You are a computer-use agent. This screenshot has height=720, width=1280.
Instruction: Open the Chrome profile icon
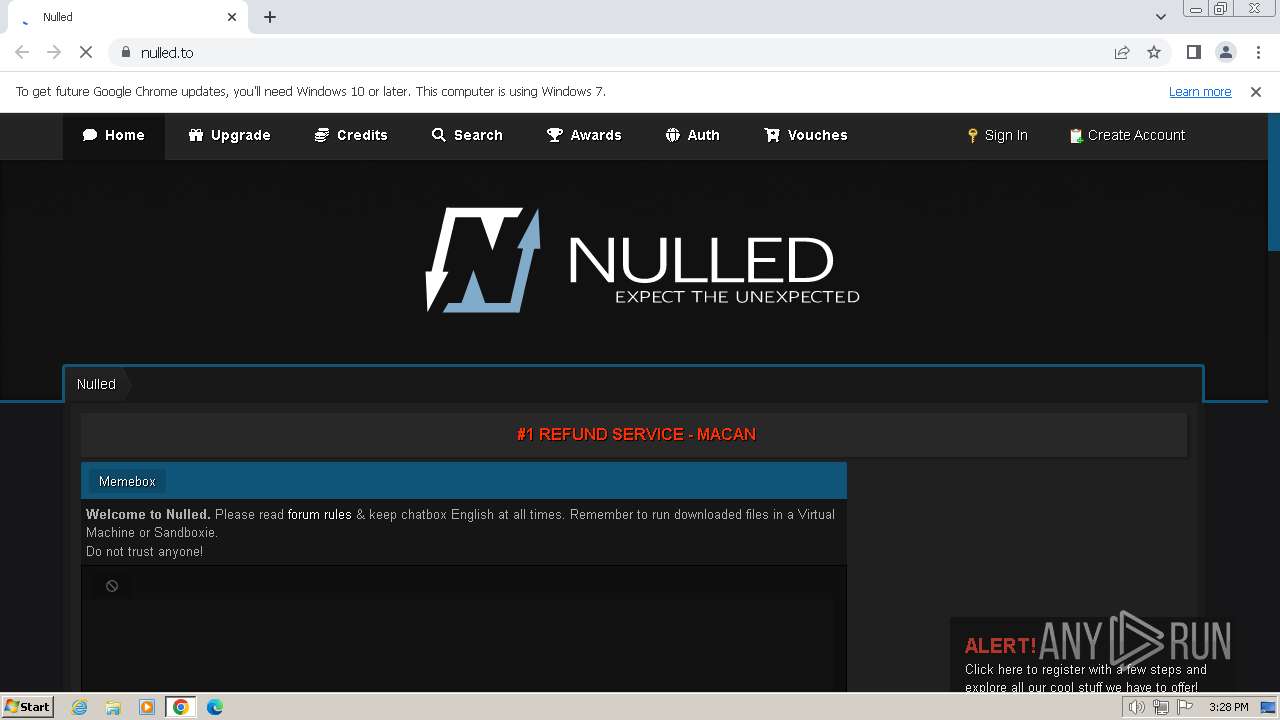tap(1226, 52)
